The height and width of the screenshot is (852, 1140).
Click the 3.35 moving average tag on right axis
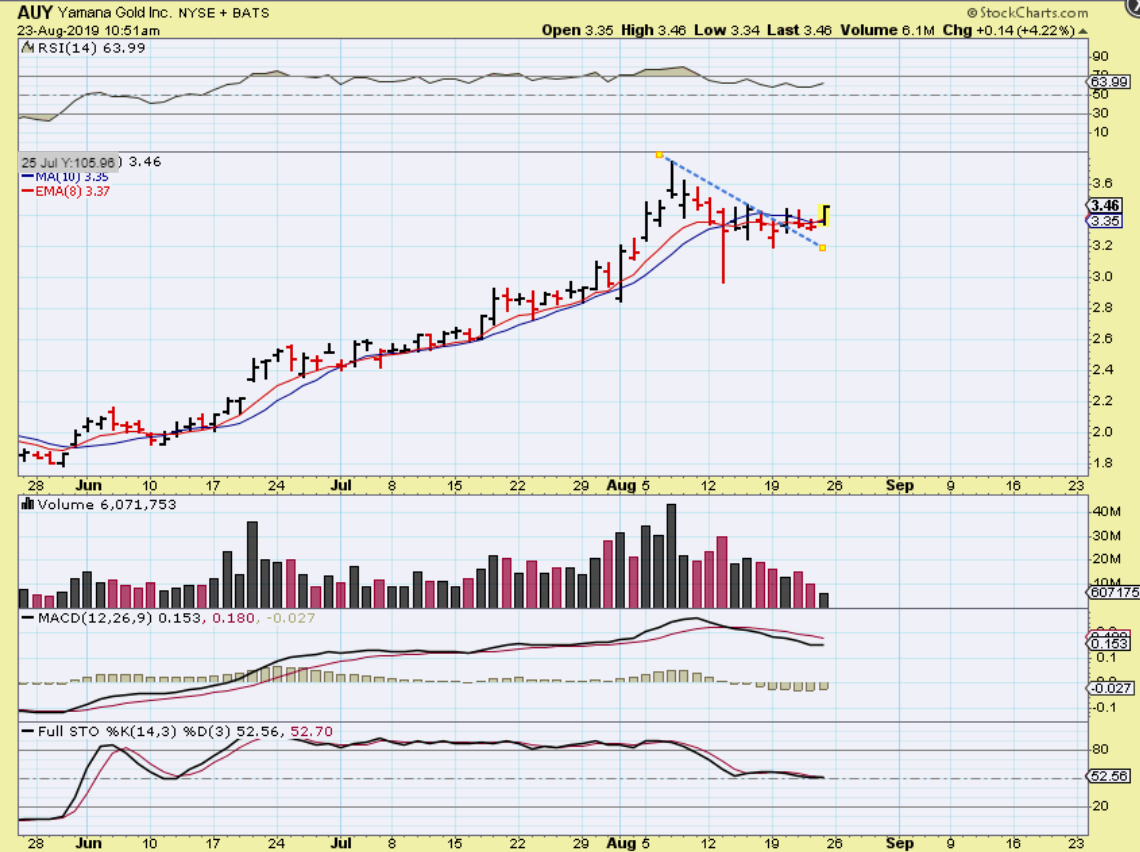(x=1105, y=221)
